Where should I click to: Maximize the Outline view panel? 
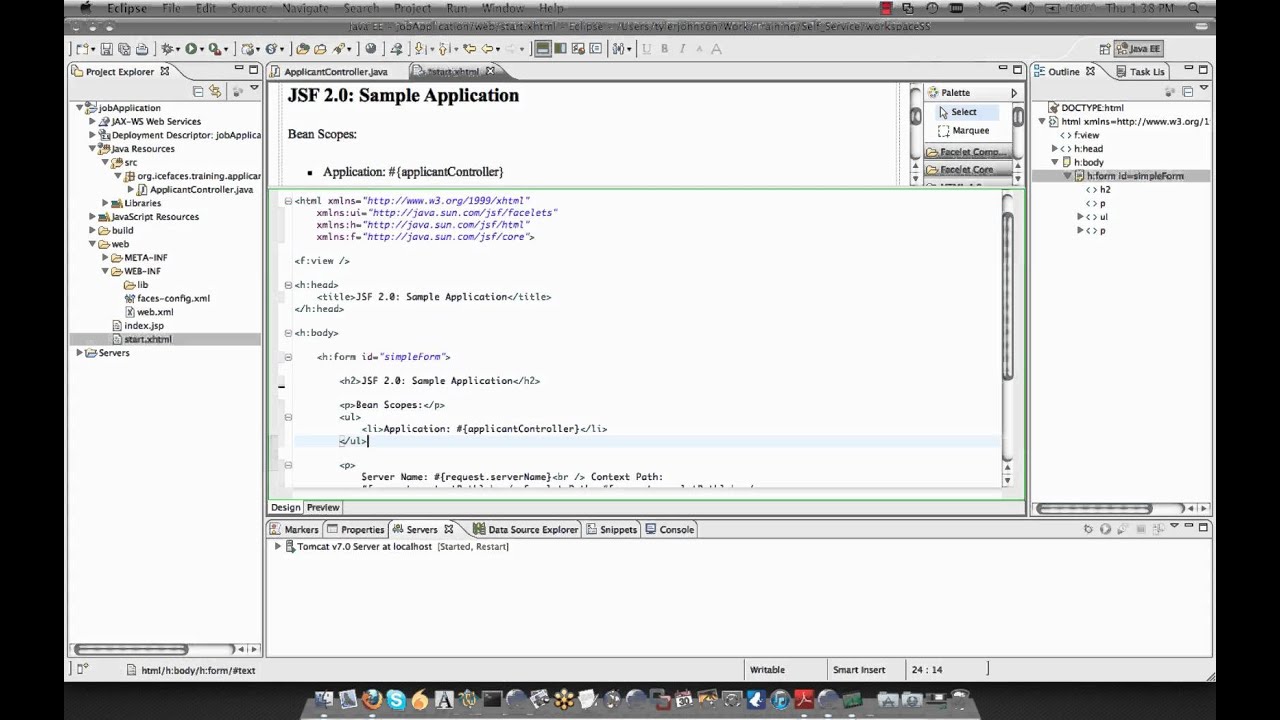(x=1204, y=69)
